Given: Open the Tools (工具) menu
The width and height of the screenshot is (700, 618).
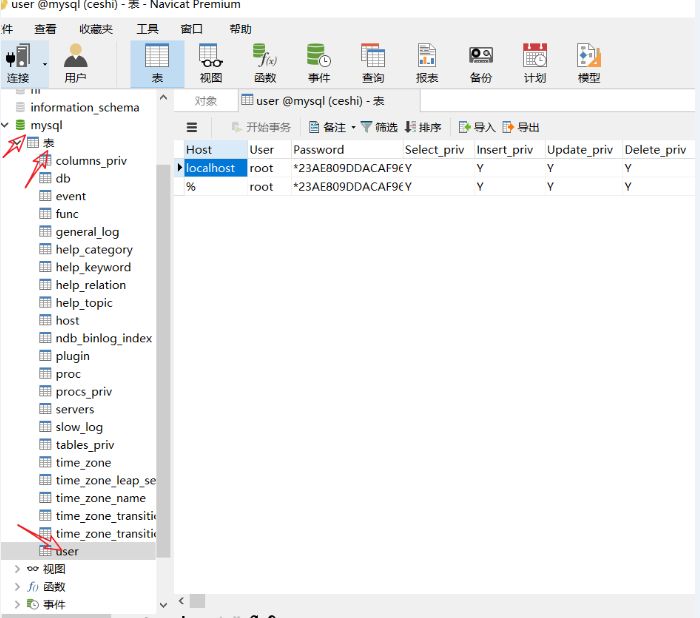Looking at the screenshot, I should [x=147, y=29].
